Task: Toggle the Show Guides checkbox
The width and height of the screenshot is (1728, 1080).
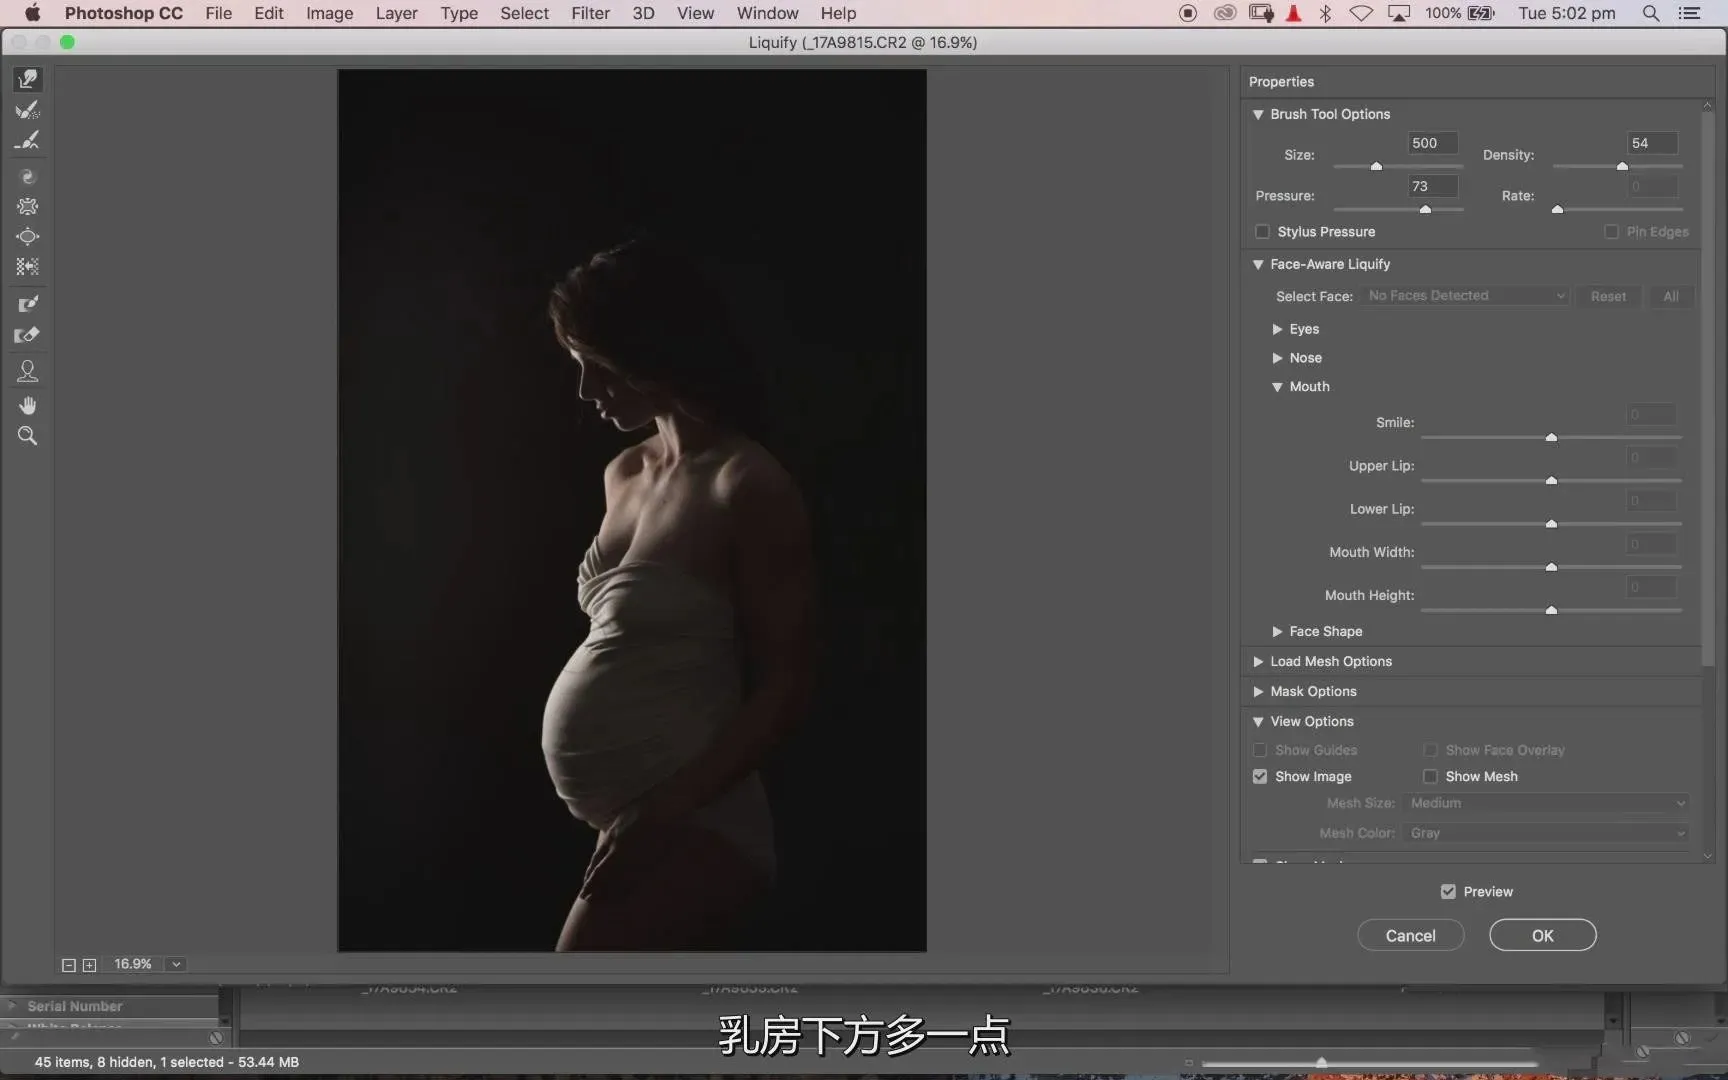Action: tap(1260, 750)
